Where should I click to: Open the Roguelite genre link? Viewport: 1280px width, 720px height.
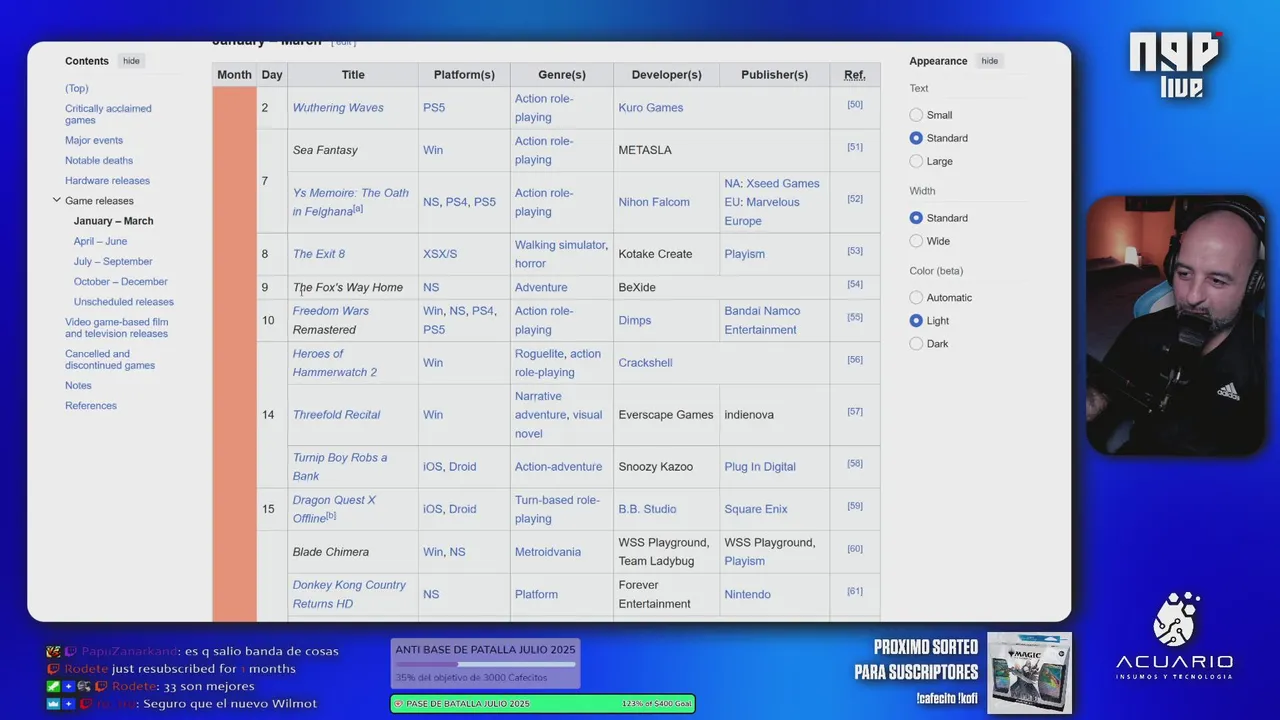pyautogui.click(x=539, y=354)
